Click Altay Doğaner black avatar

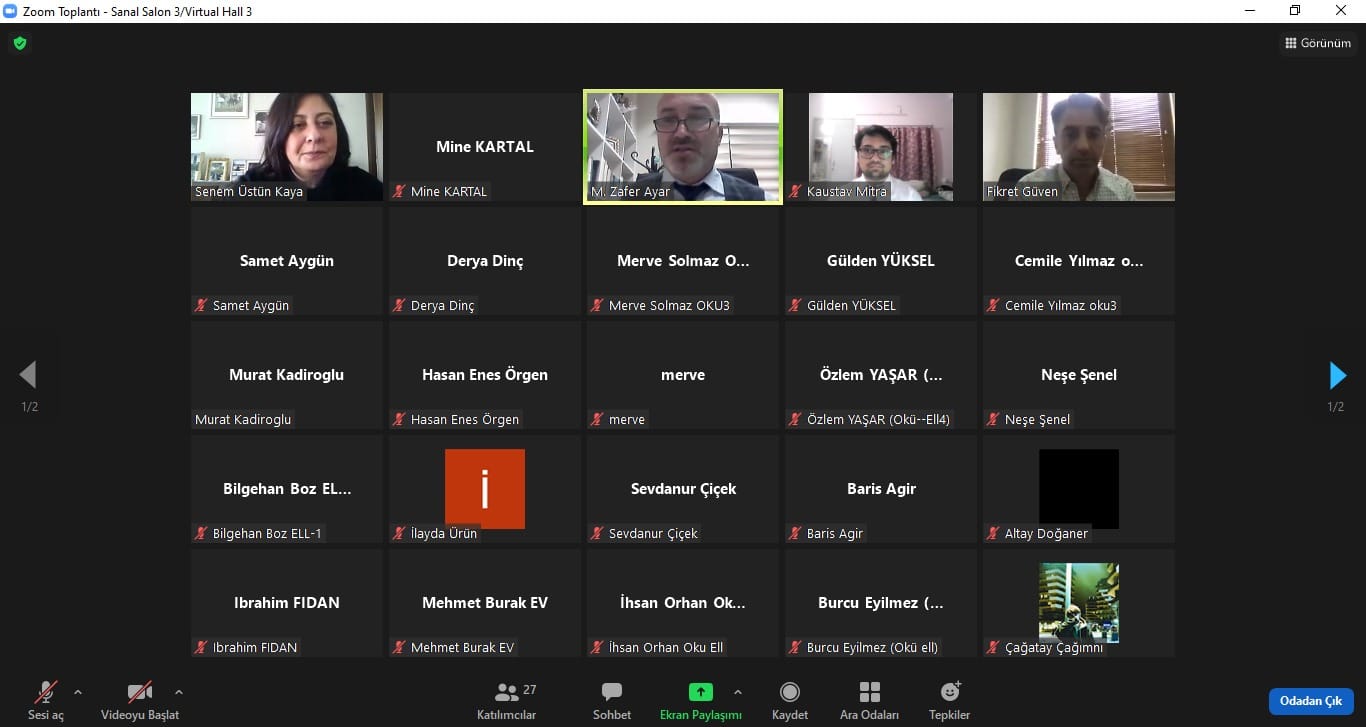(1079, 488)
